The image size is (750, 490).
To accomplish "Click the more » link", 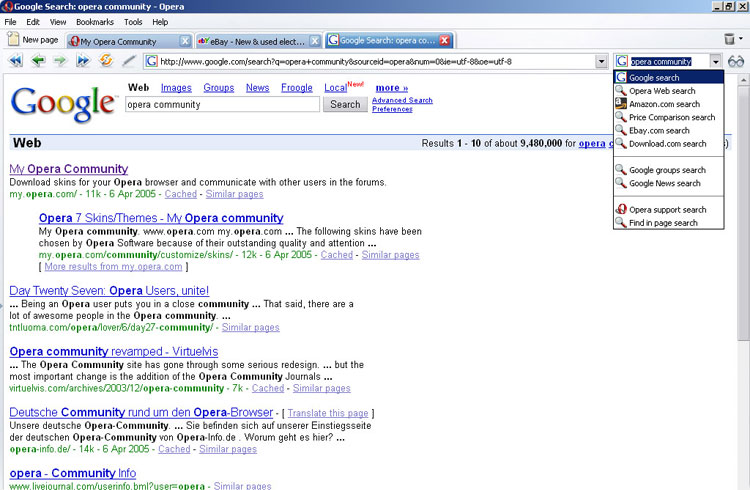I will coord(392,88).
